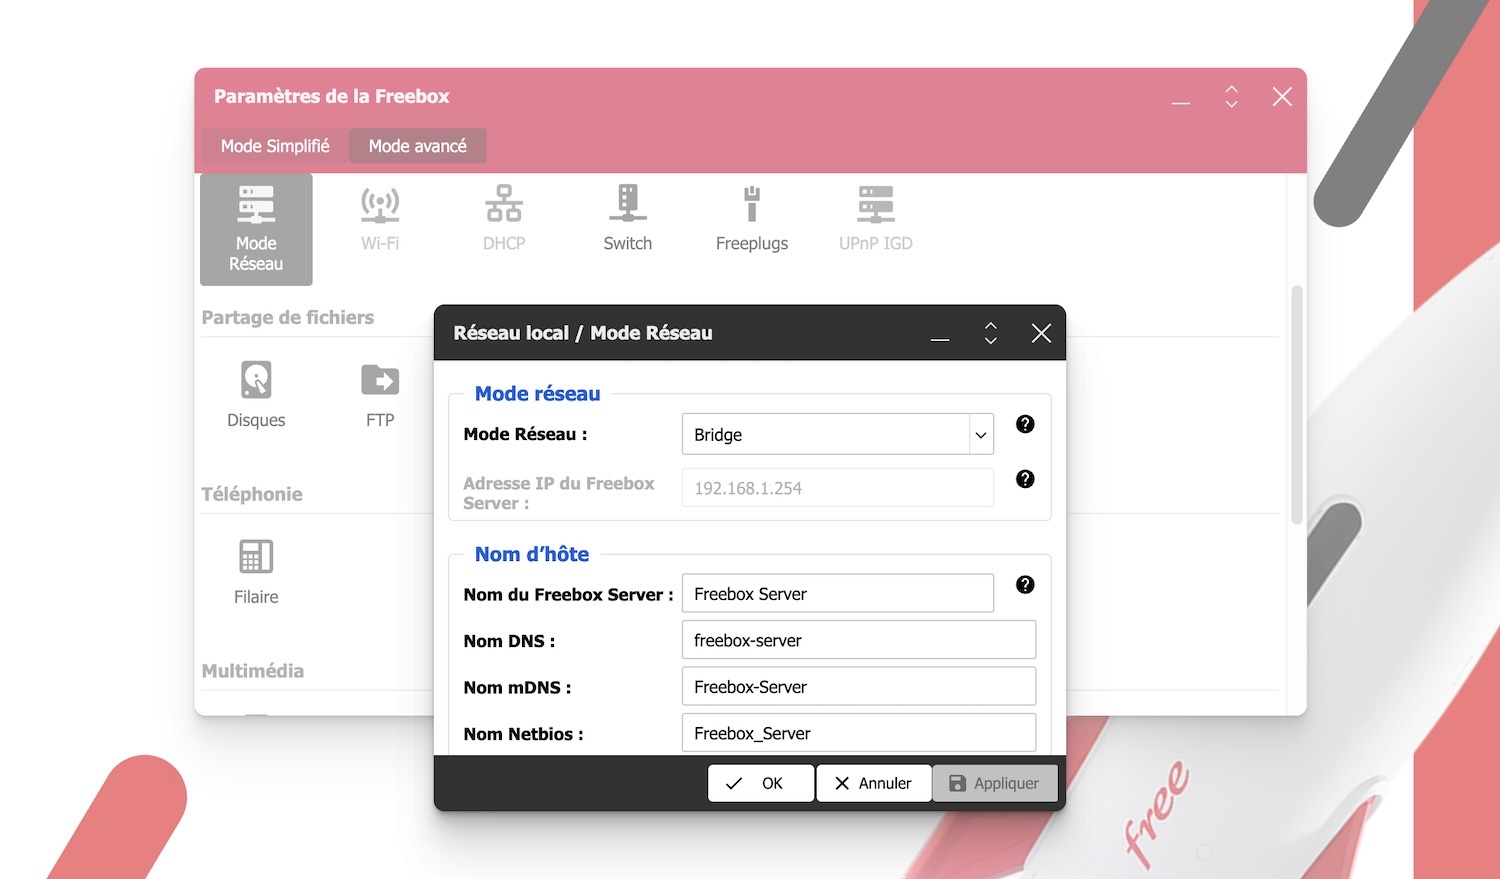The image size is (1500, 879).
Task: Open the Filaire telephony icon
Action: [x=256, y=571]
